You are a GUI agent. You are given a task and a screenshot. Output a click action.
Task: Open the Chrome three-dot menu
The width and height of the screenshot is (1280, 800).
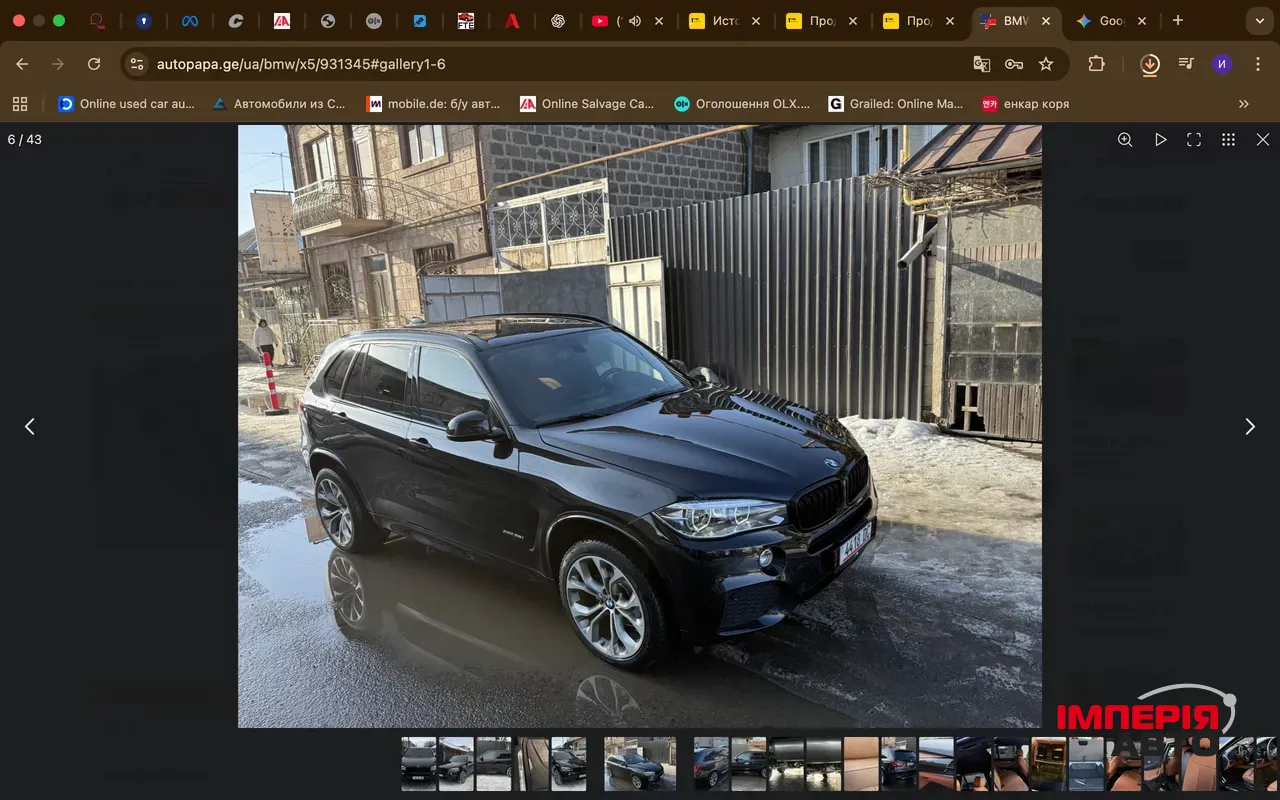1258,63
